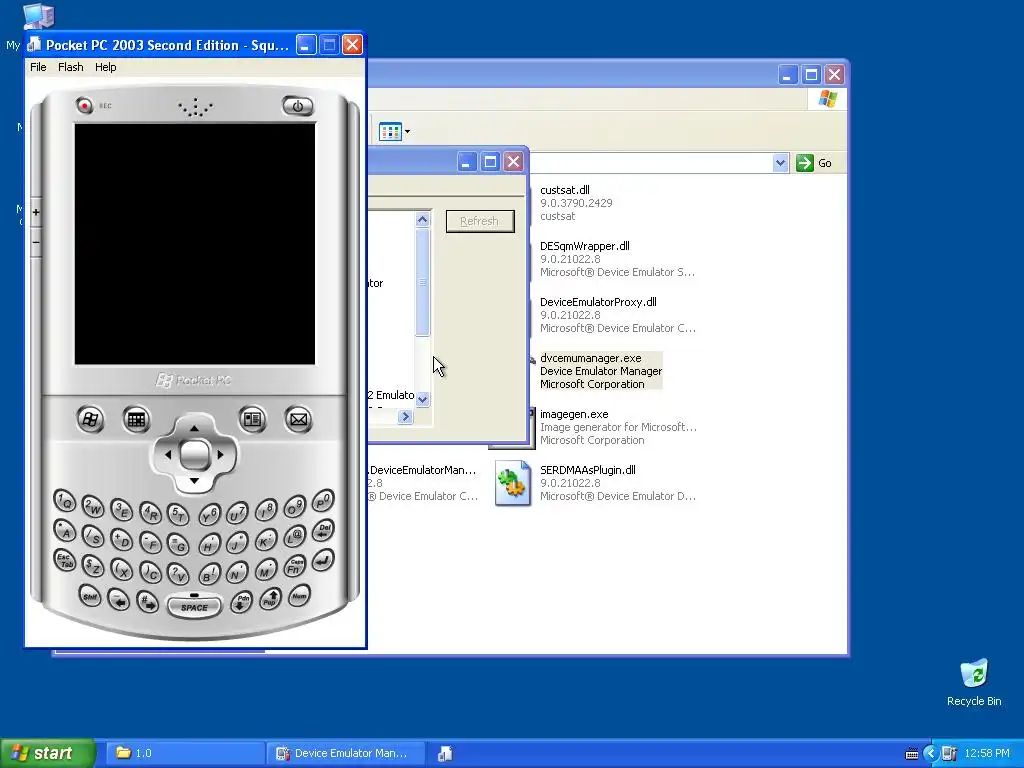This screenshot has width=1024, height=768.
Task: Select the SERDMAAsPlugin.dll file icon
Action: tap(513, 483)
